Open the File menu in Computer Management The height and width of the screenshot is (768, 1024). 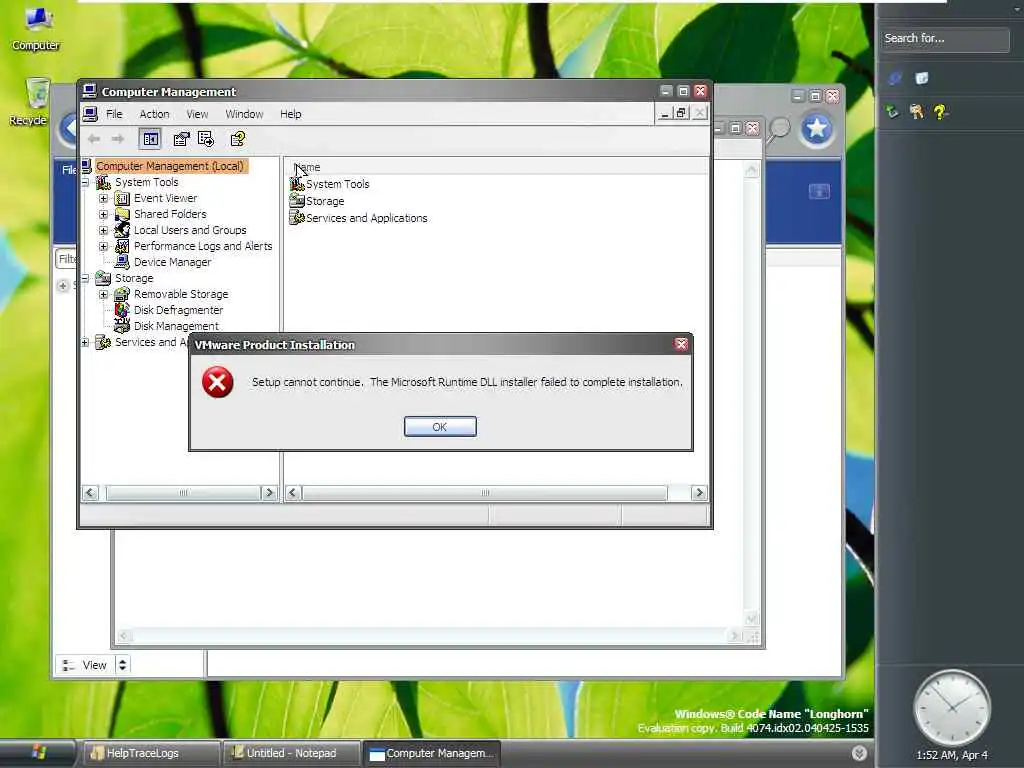pyautogui.click(x=114, y=114)
